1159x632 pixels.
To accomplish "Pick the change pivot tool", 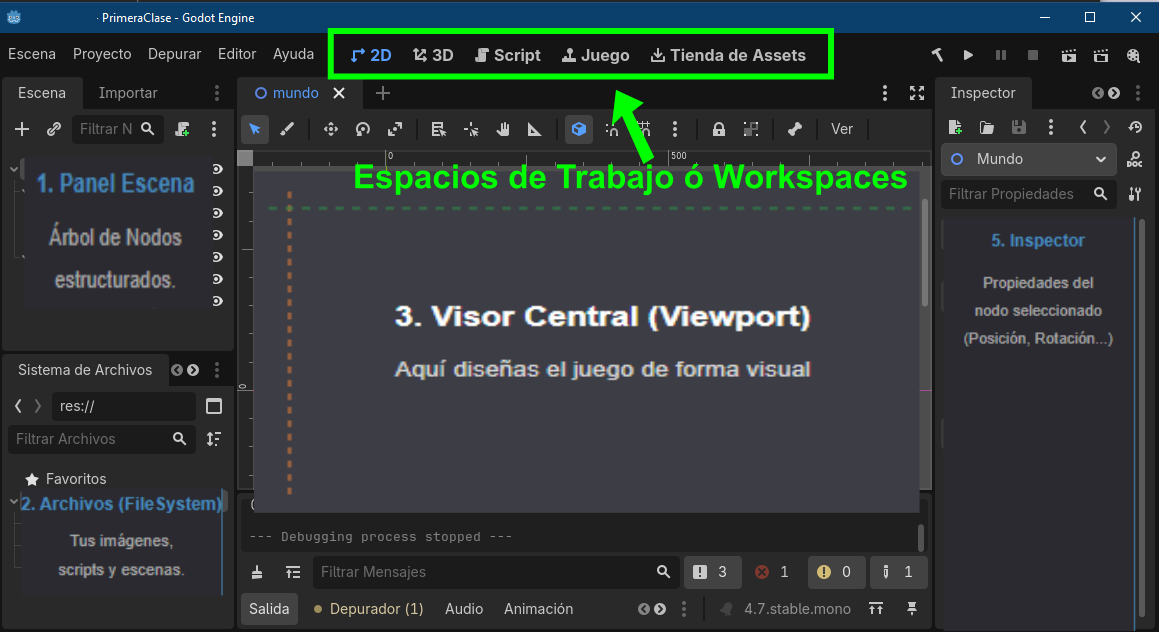I will [471, 129].
